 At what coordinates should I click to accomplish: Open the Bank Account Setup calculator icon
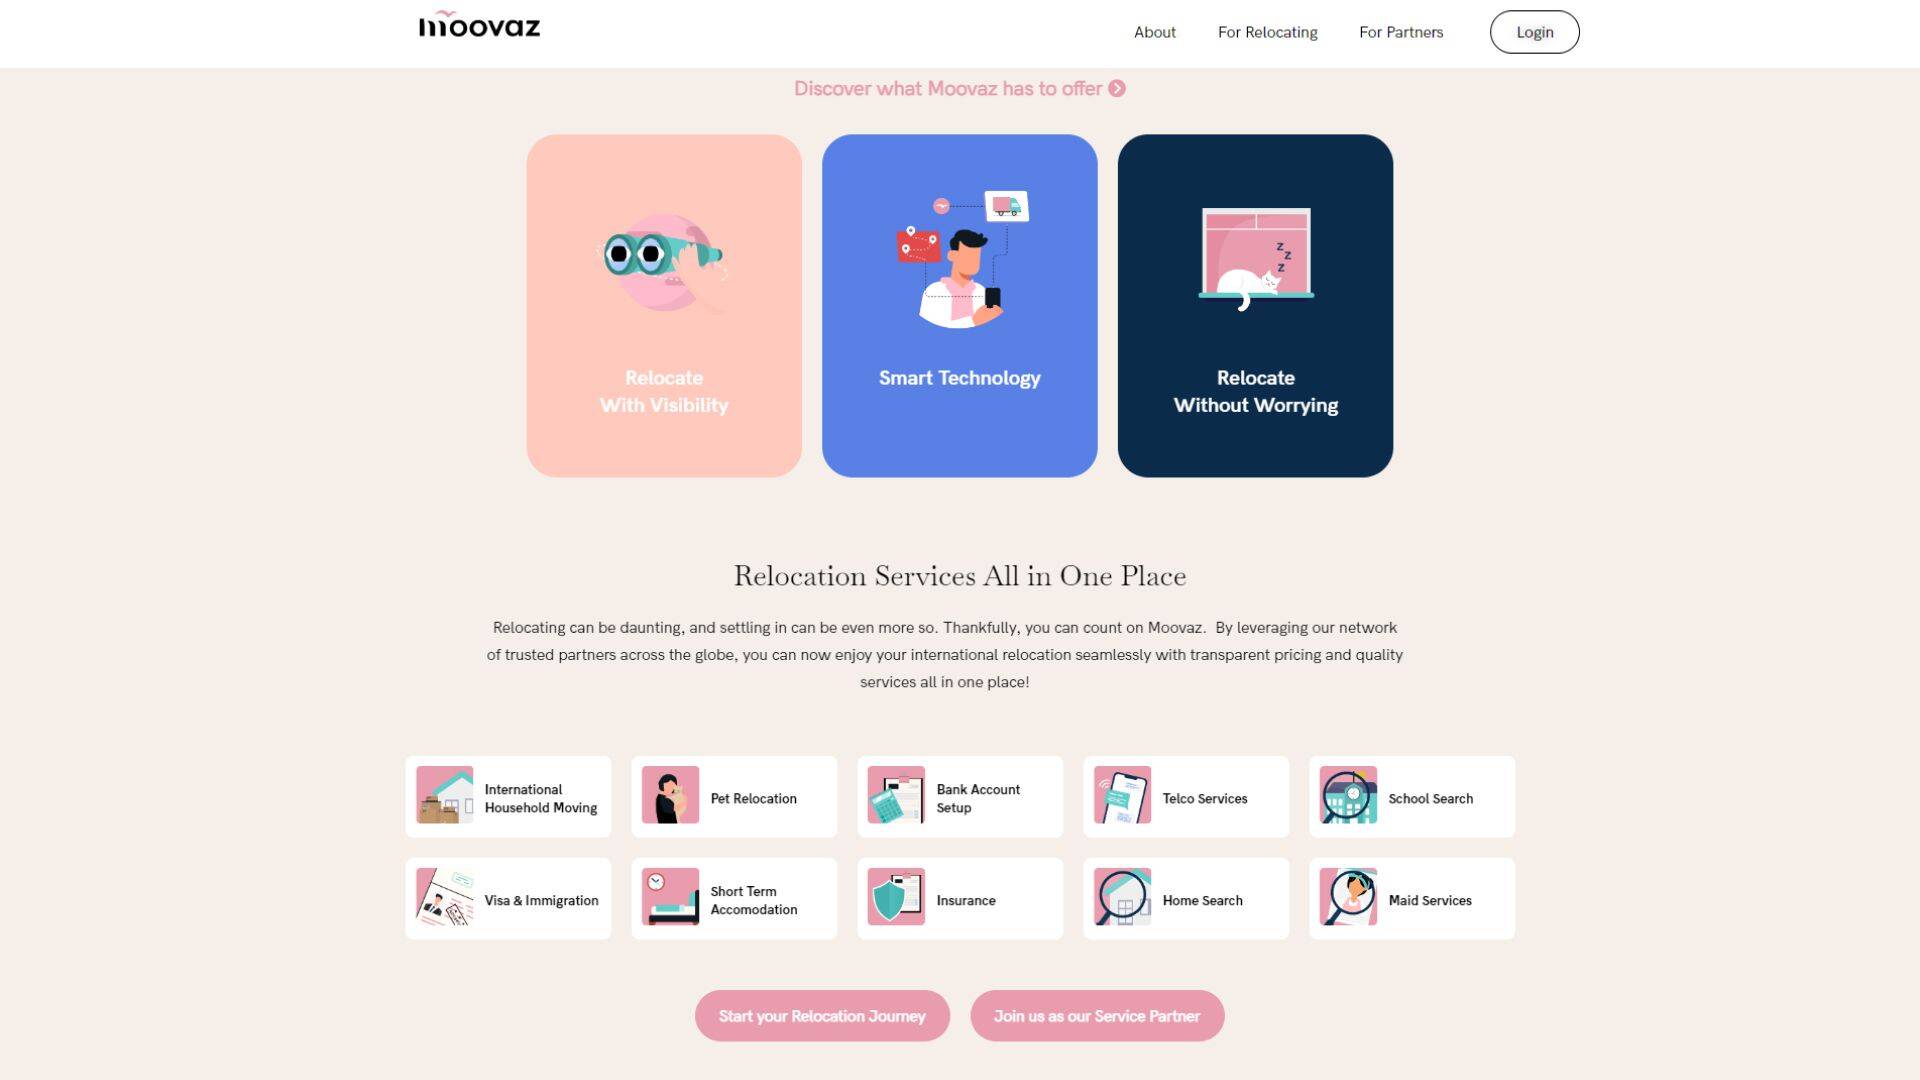pos(896,795)
